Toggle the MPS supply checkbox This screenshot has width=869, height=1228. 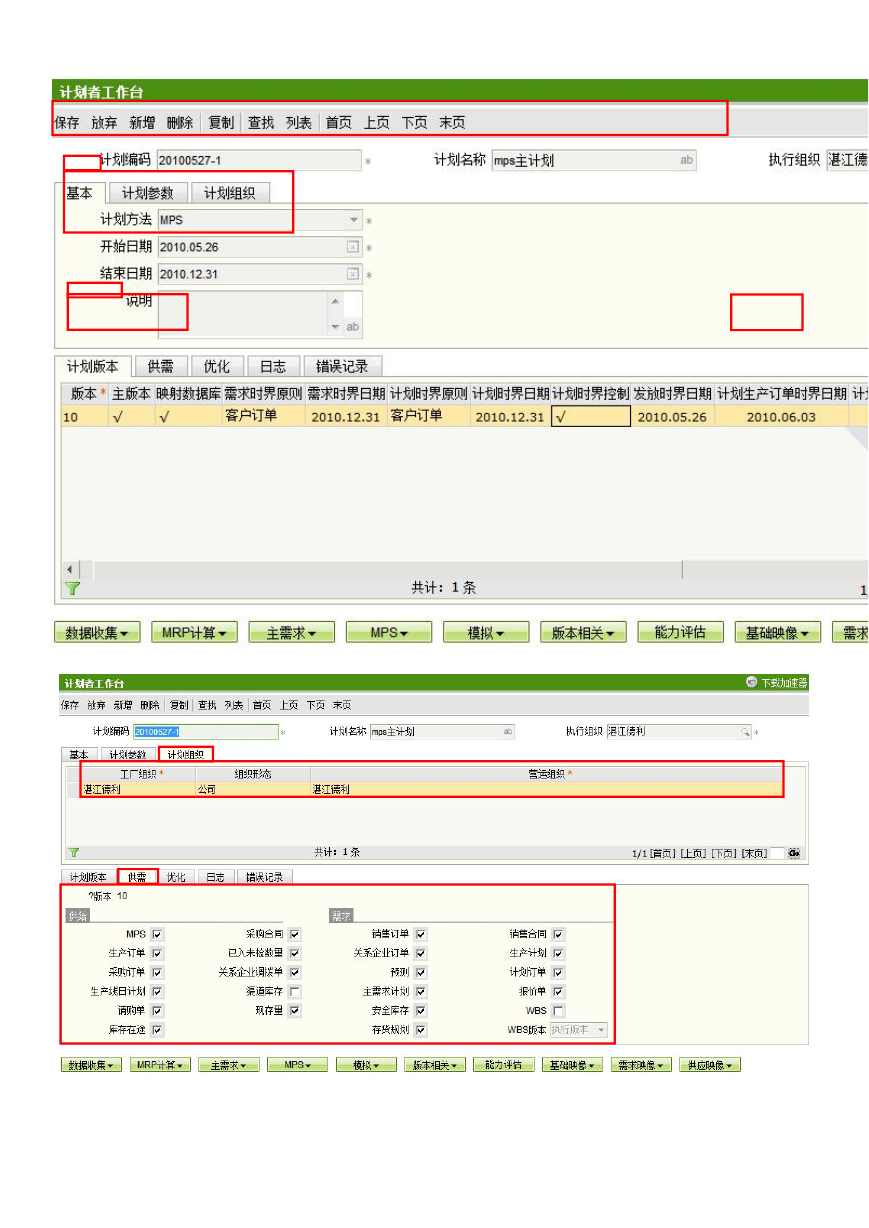157,934
